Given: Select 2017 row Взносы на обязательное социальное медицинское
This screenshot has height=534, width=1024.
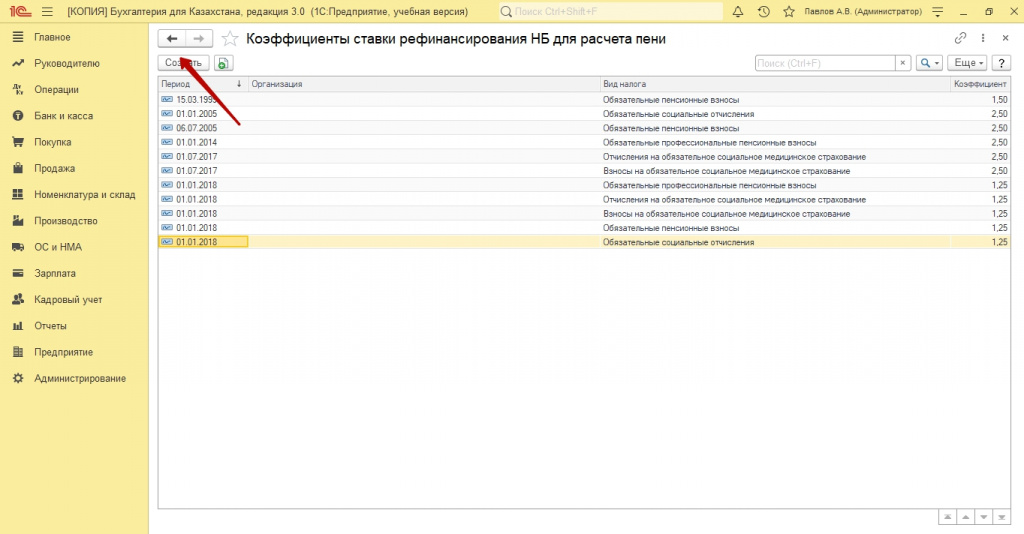Looking at the screenshot, I should coord(584,171).
